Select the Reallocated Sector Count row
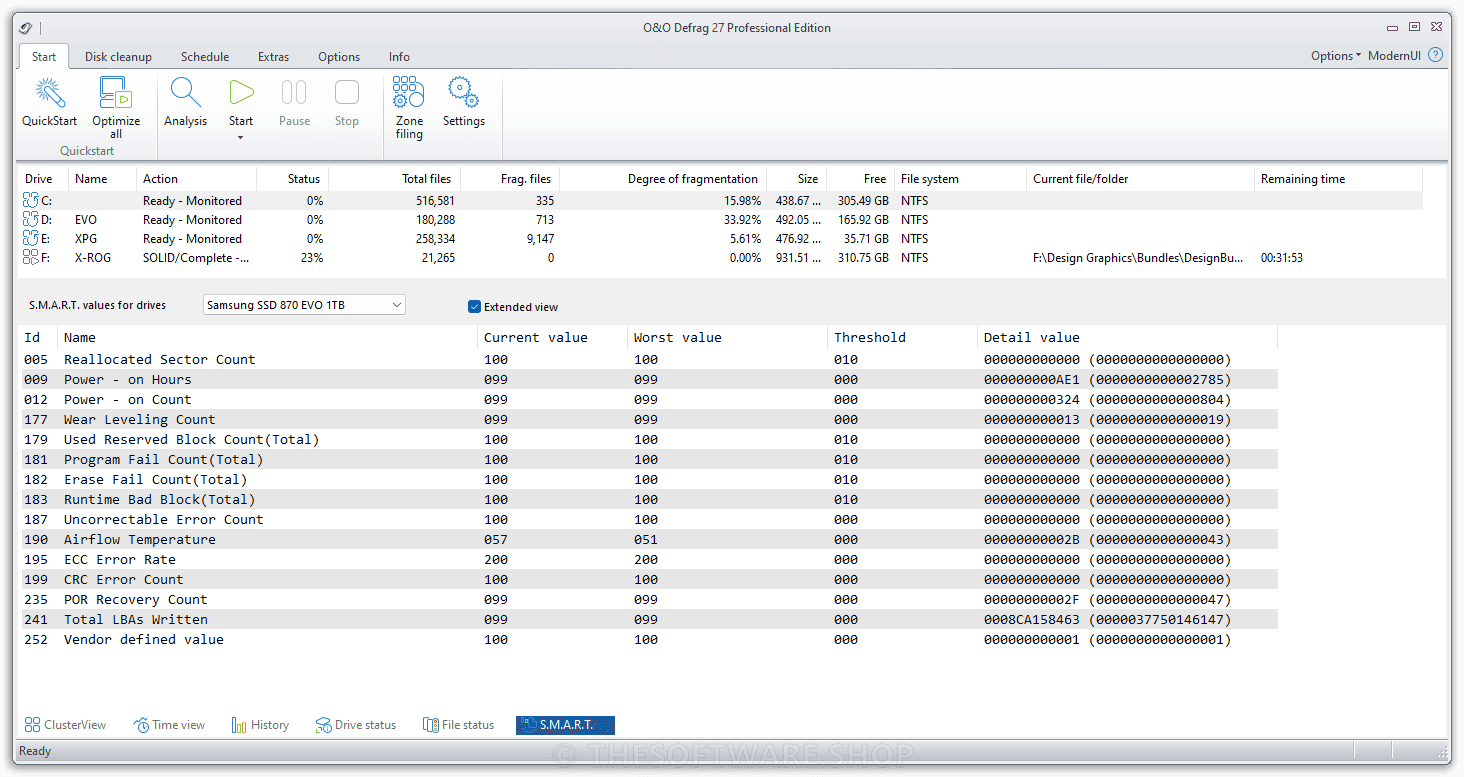This screenshot has width=1464, height=777. pos(650,359)
